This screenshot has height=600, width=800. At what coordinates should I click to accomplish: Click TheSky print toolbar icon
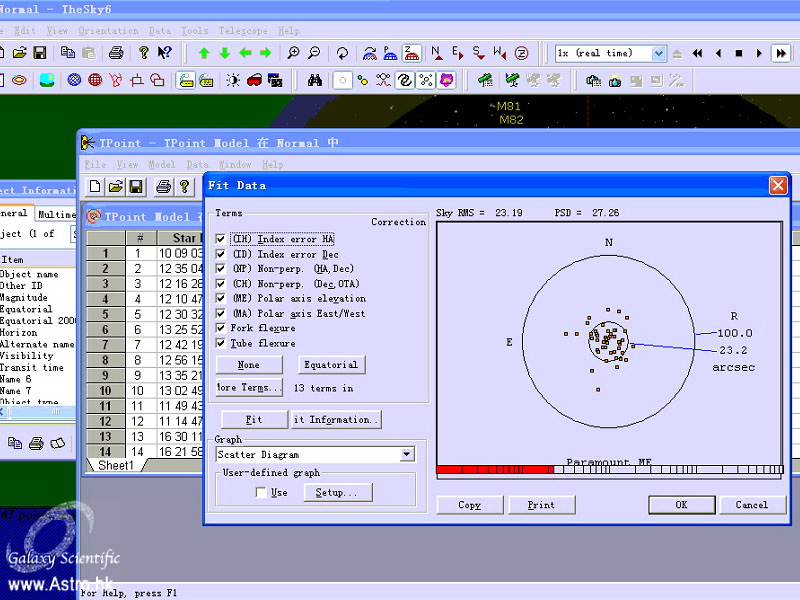[116, 53]
